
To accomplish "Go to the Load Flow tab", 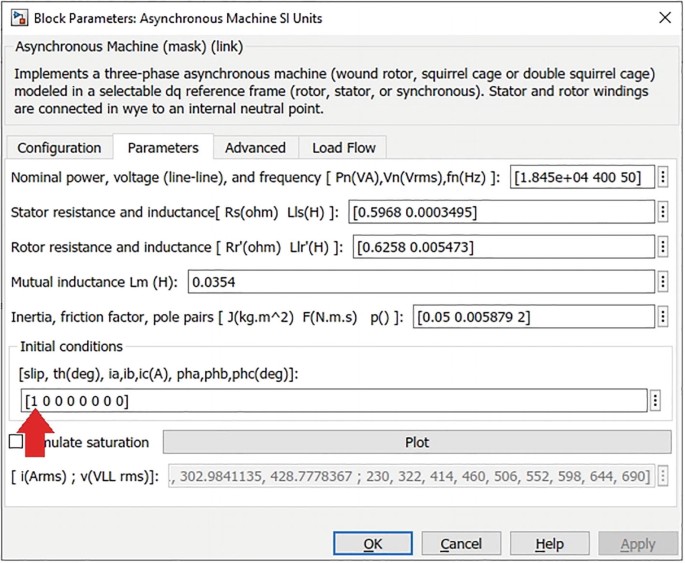I will (343, 148).
